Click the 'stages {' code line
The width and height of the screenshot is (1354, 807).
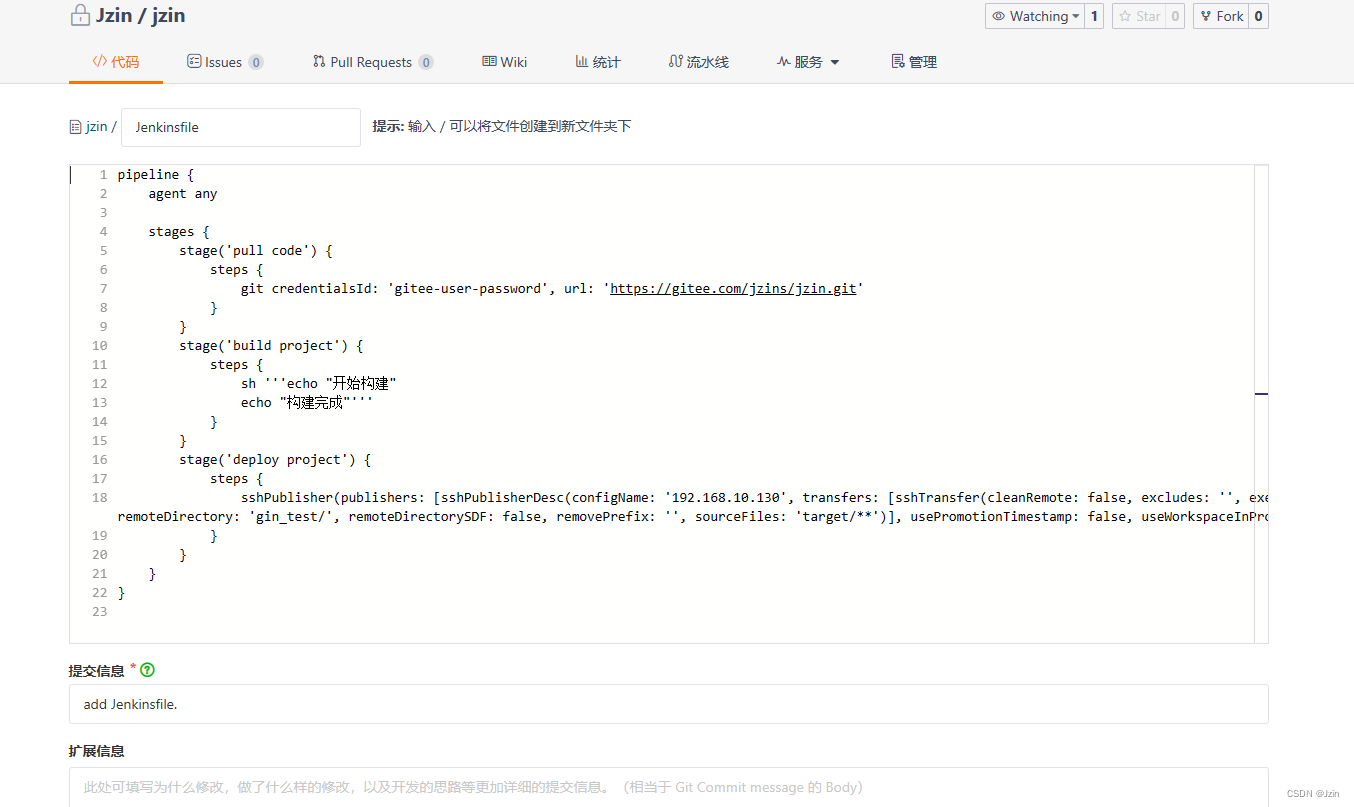click(x=179, y=232)
